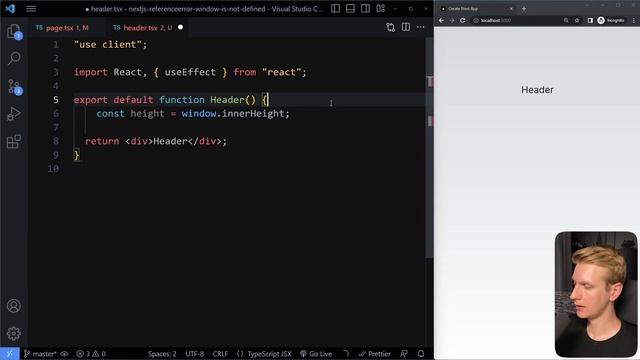Close the Create Next App browser tab
The width and height of the screenshot is (640, 360).
click(511, 9)
